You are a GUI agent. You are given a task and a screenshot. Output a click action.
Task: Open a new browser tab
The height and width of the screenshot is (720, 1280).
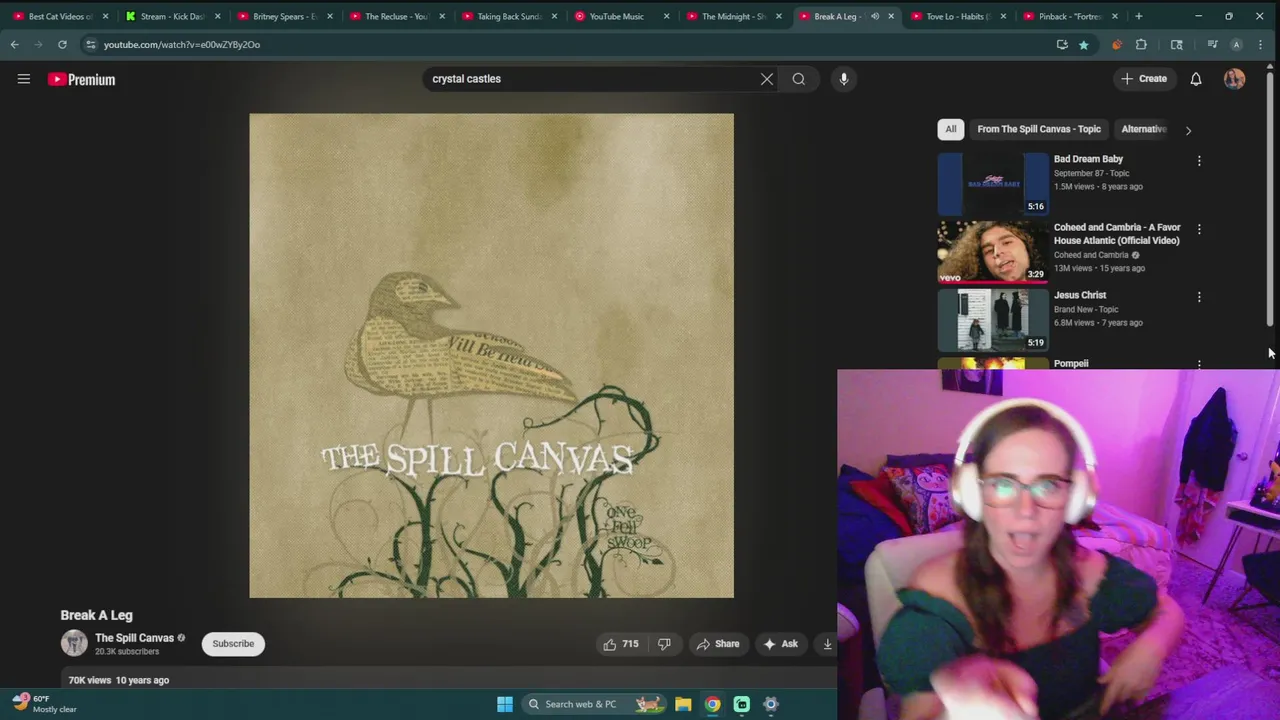coord(1138,16)
